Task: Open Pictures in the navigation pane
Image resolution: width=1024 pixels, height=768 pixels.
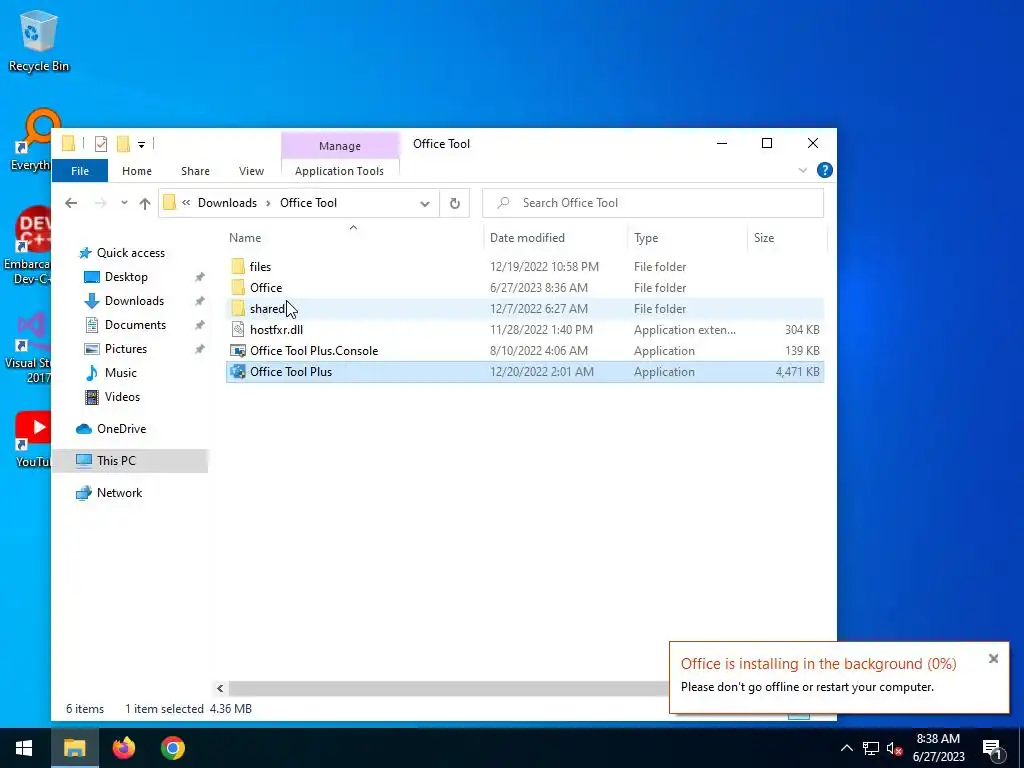Action: pyautogui.click(x=116, y=349)
